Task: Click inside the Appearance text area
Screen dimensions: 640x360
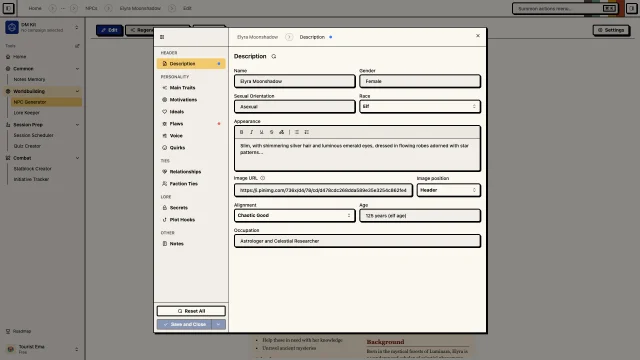Action: 357,154
